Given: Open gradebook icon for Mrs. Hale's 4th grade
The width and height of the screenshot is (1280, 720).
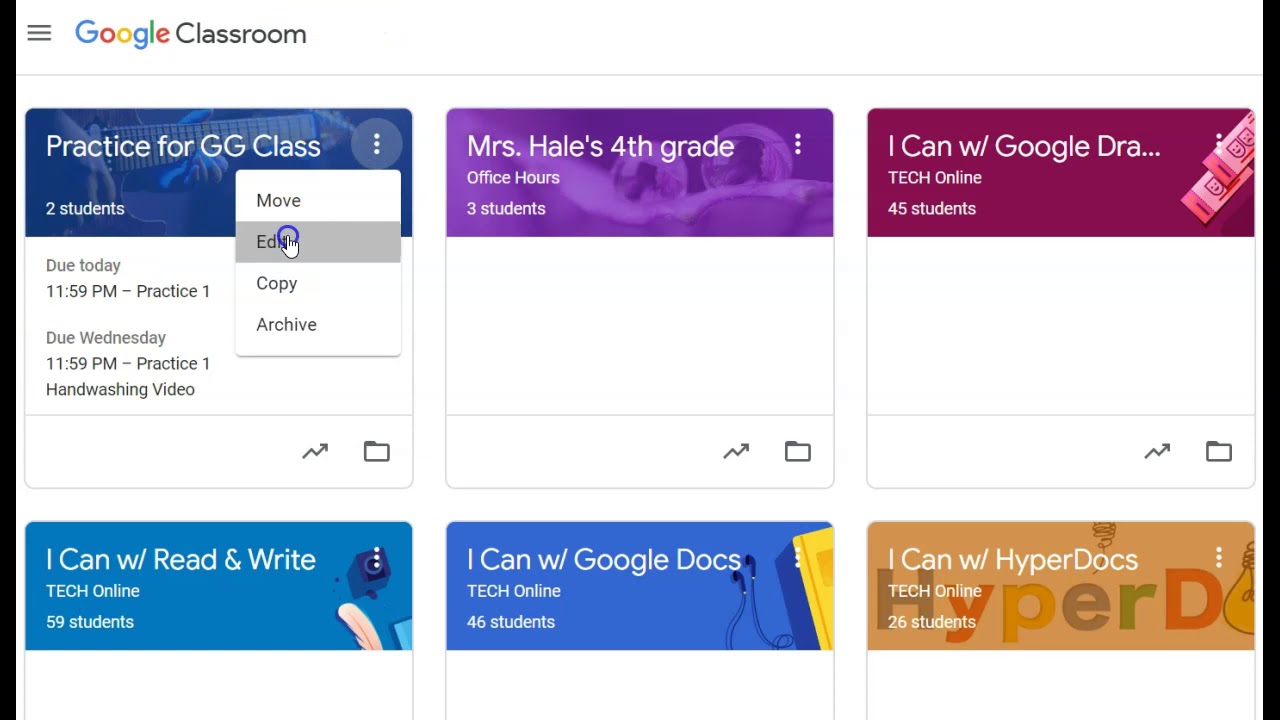Looking at the screenshot, I should tap(736, 452).
